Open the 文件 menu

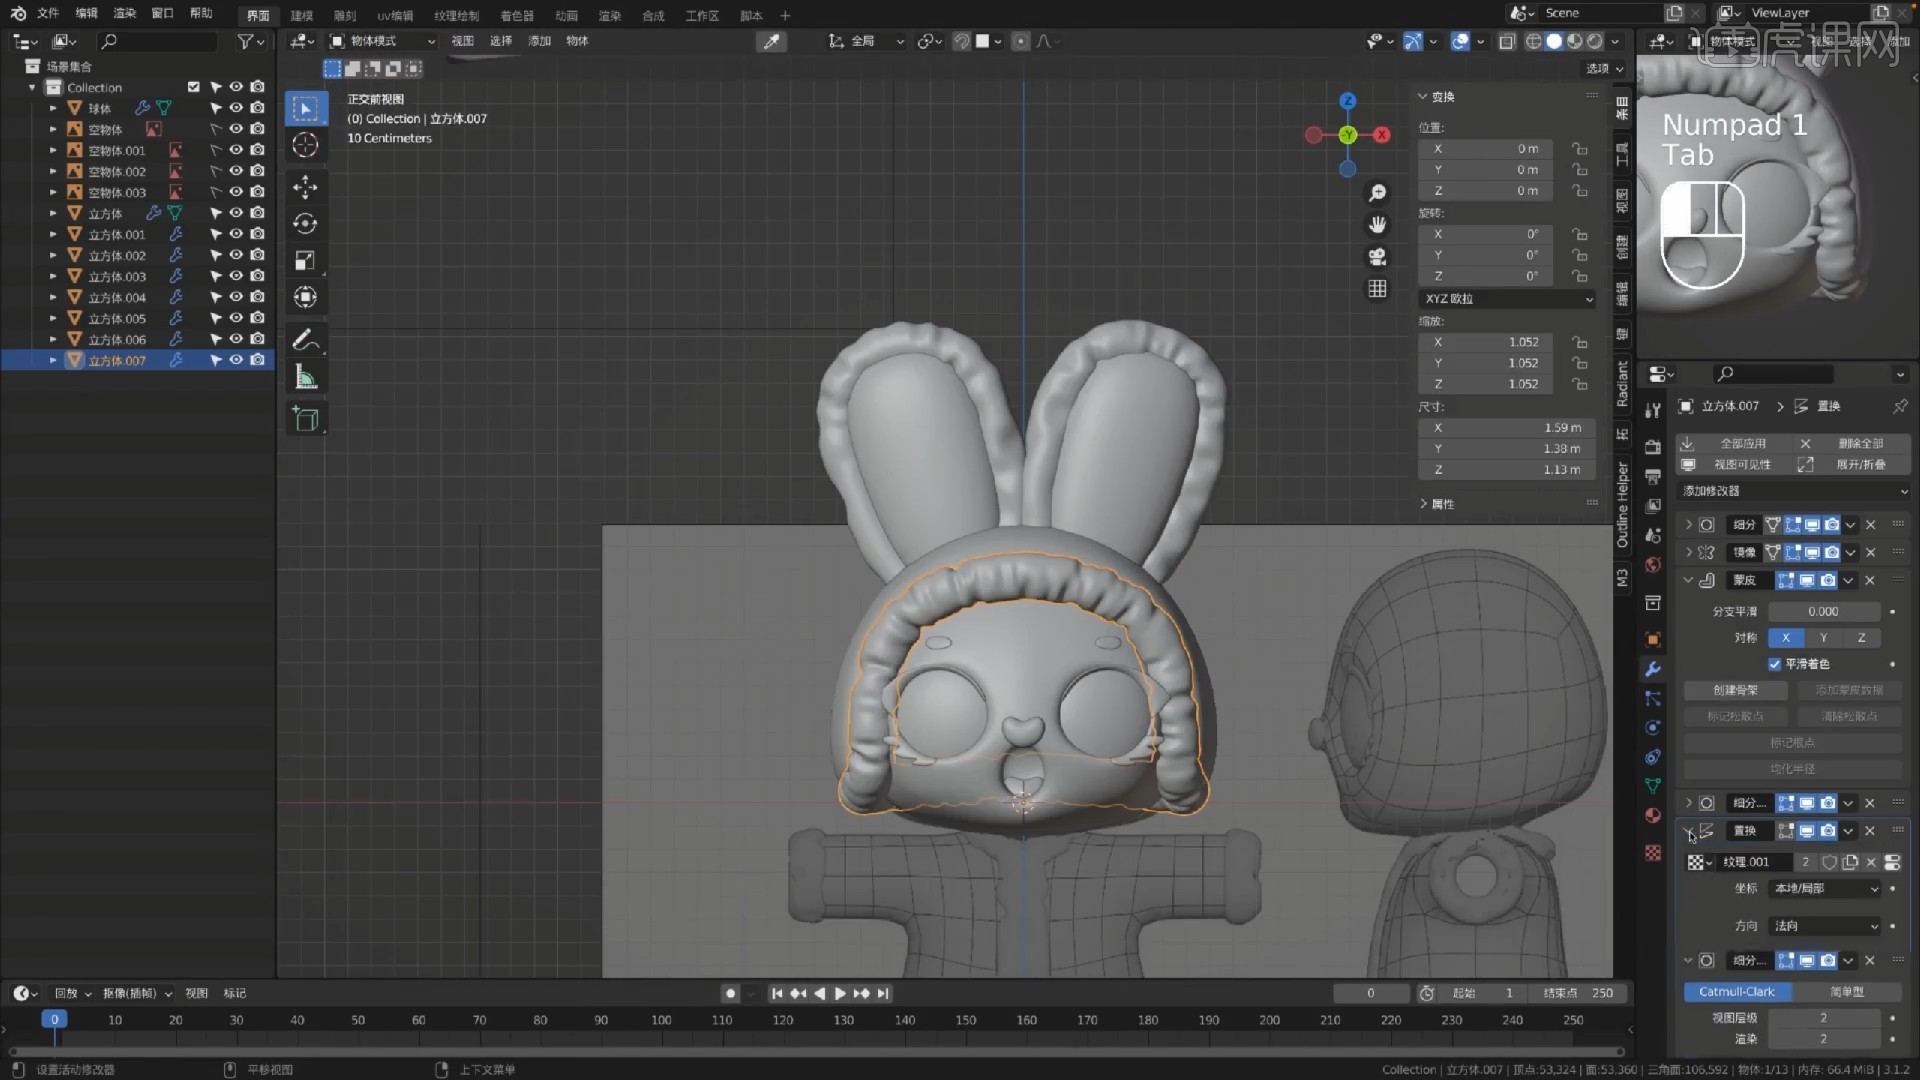coord(48,13)
